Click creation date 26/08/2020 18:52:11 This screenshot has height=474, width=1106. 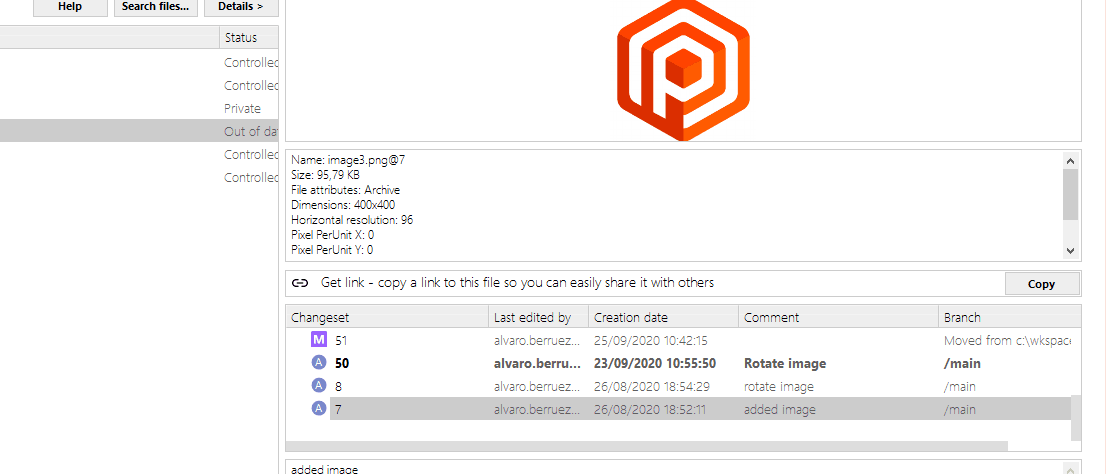[650, 409]
